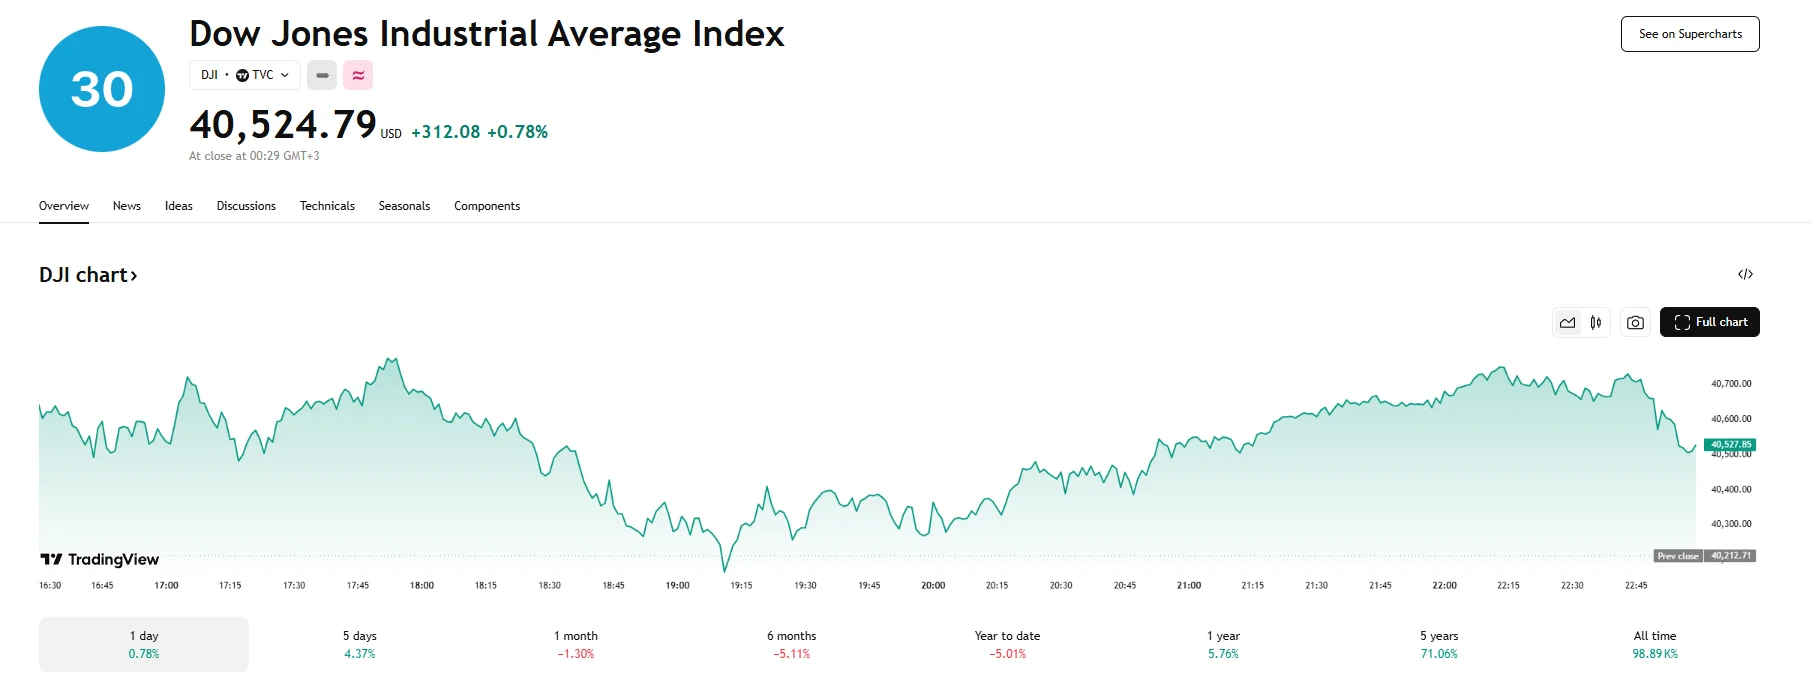Viewport: 1811px width, 687px height.
Task: Select the 5 days range
Action: 360,644
